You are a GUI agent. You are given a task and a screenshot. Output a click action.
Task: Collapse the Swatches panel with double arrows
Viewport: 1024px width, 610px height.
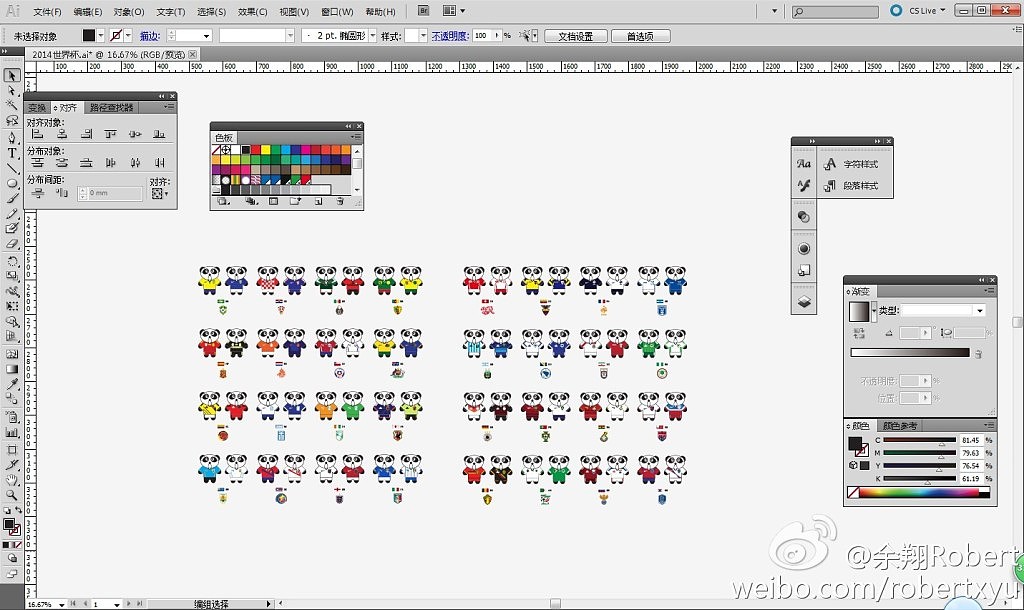tap(349, 126)
